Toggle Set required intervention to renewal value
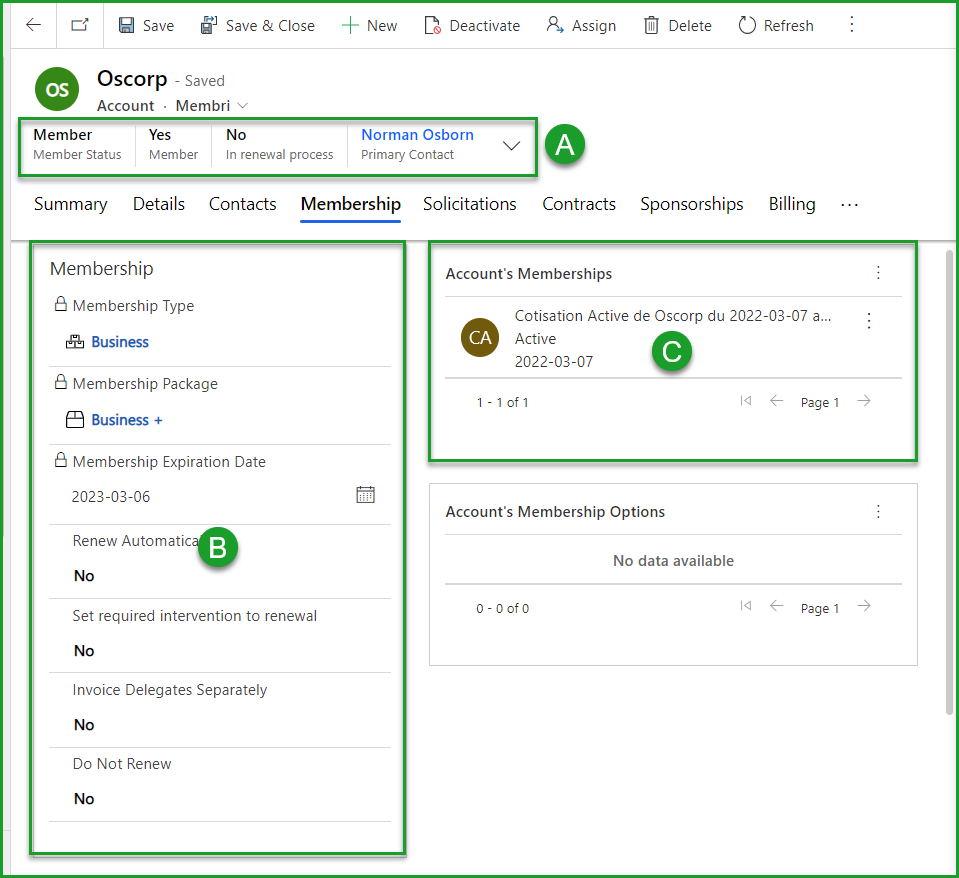This screenshot has height=878, width=959. pyautogui.click(x=84, y=651)
